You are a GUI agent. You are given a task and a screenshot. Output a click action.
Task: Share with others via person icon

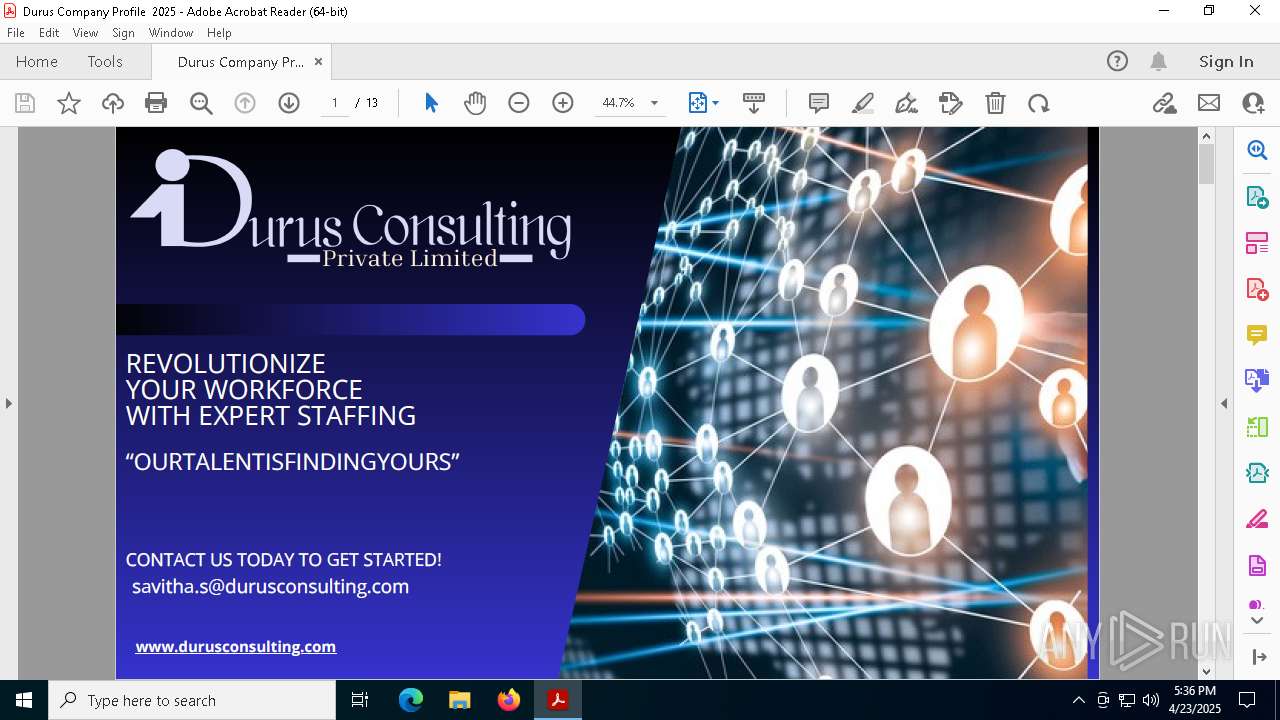pyautogui.click(x=1253, y=103)
